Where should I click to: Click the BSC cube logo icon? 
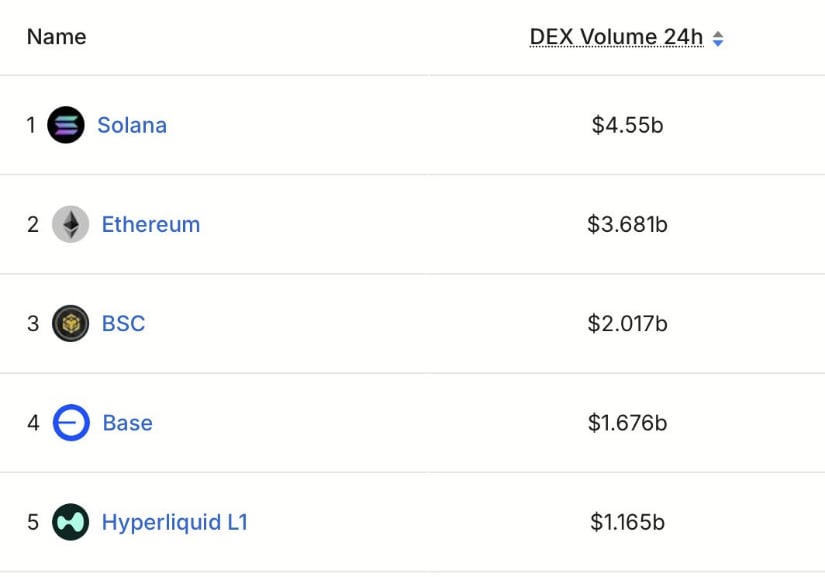coord(71,323)
